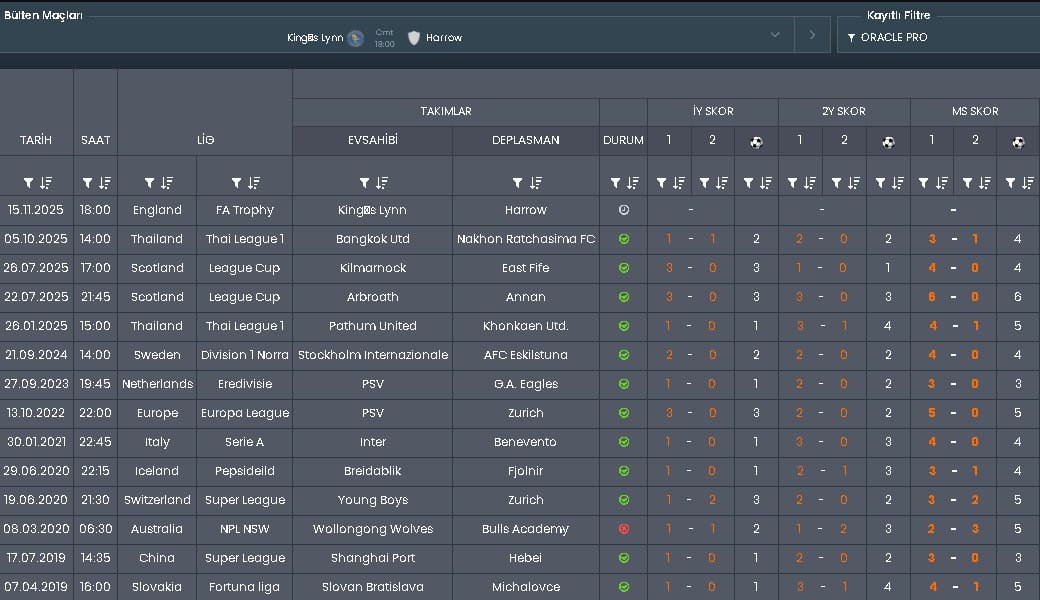Filter İY SKOR home goals column

click(661, 183)
